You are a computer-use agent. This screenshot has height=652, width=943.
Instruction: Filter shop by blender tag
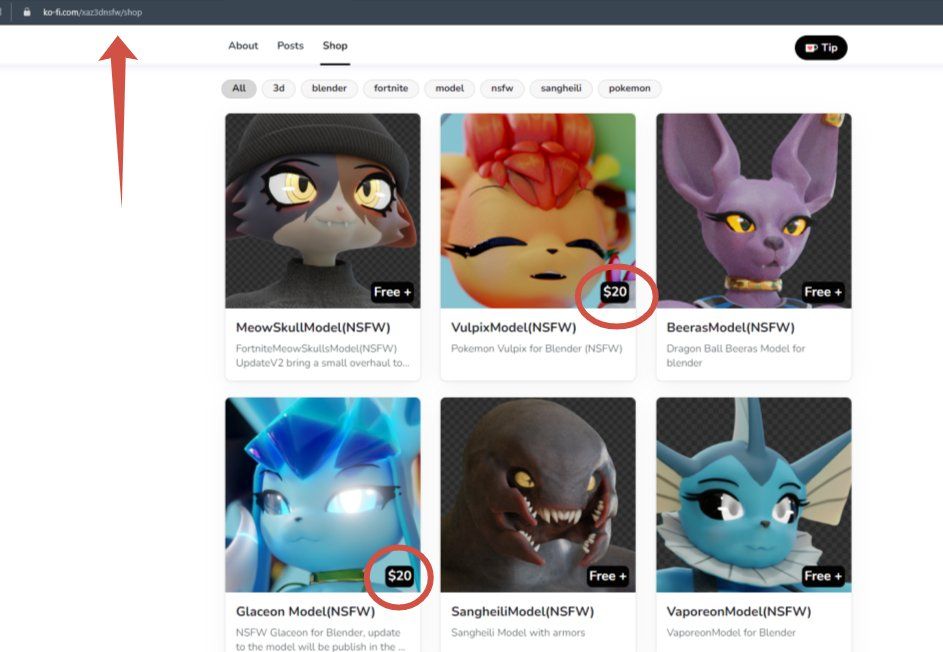329,88
